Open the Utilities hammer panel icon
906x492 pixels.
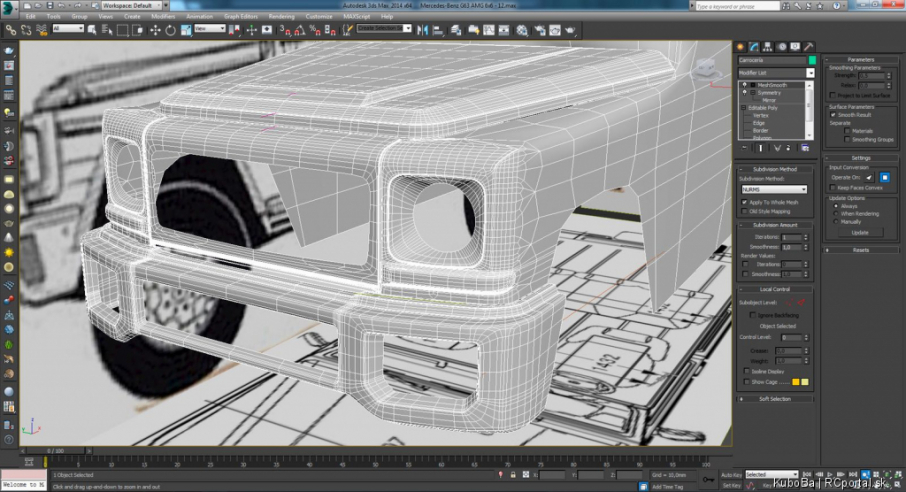pos(809,47)
